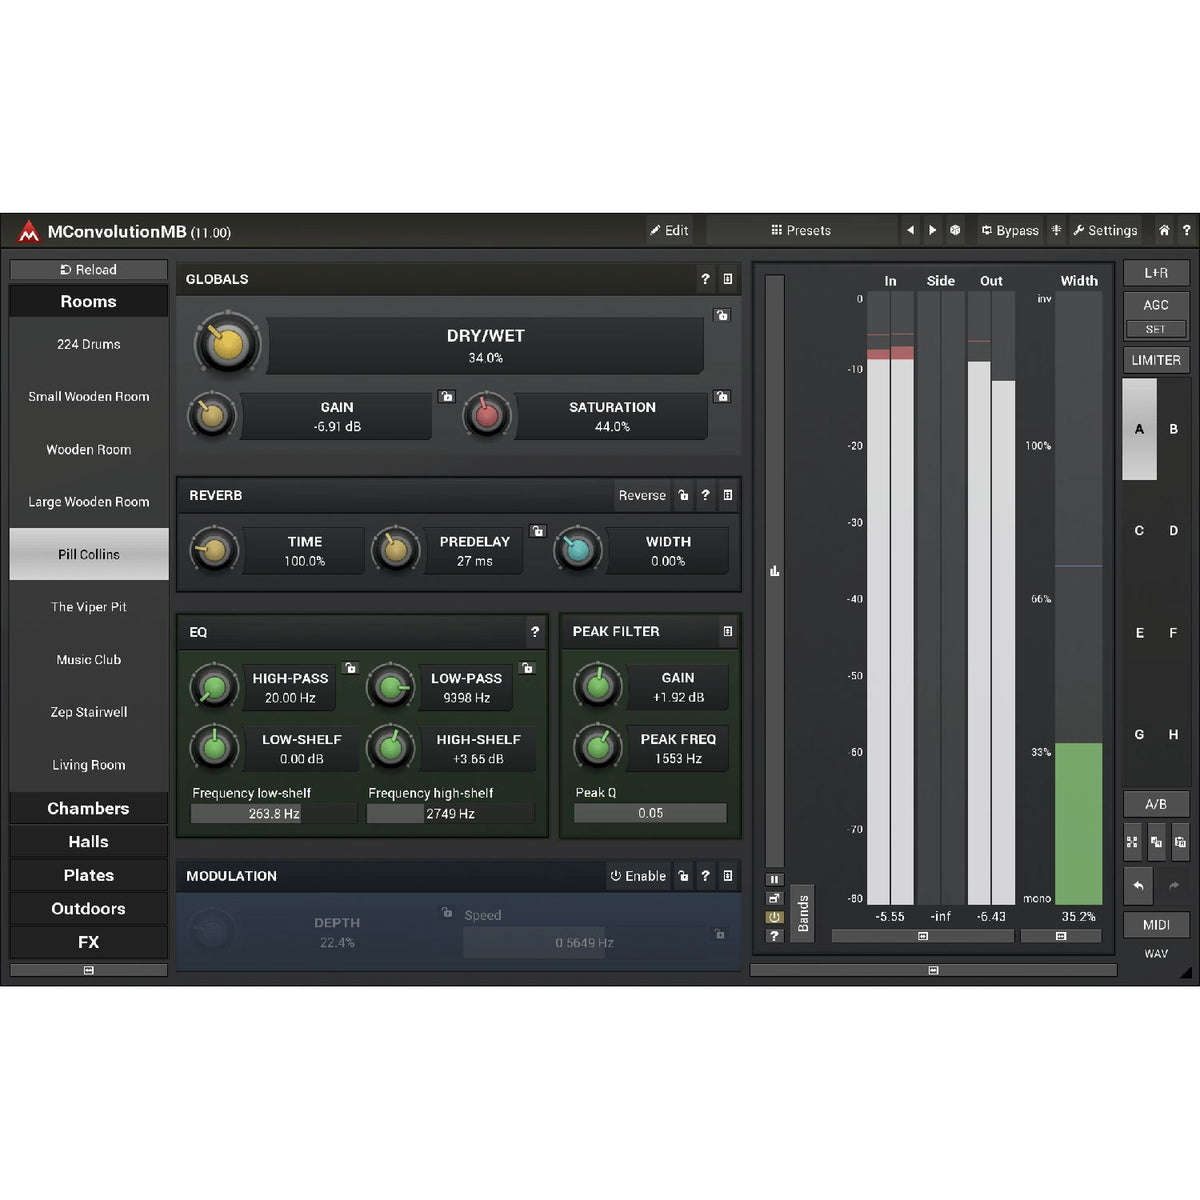The width and height of the screenshot is (1200, 1200).
Task: Open Modulation panel help
Action: (x=705, y=876)
